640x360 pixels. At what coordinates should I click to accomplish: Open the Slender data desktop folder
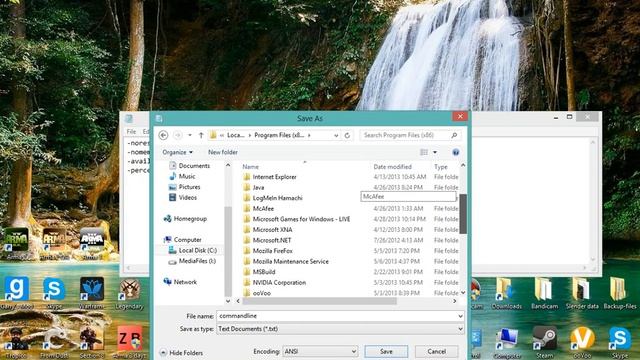click(582, 293)
